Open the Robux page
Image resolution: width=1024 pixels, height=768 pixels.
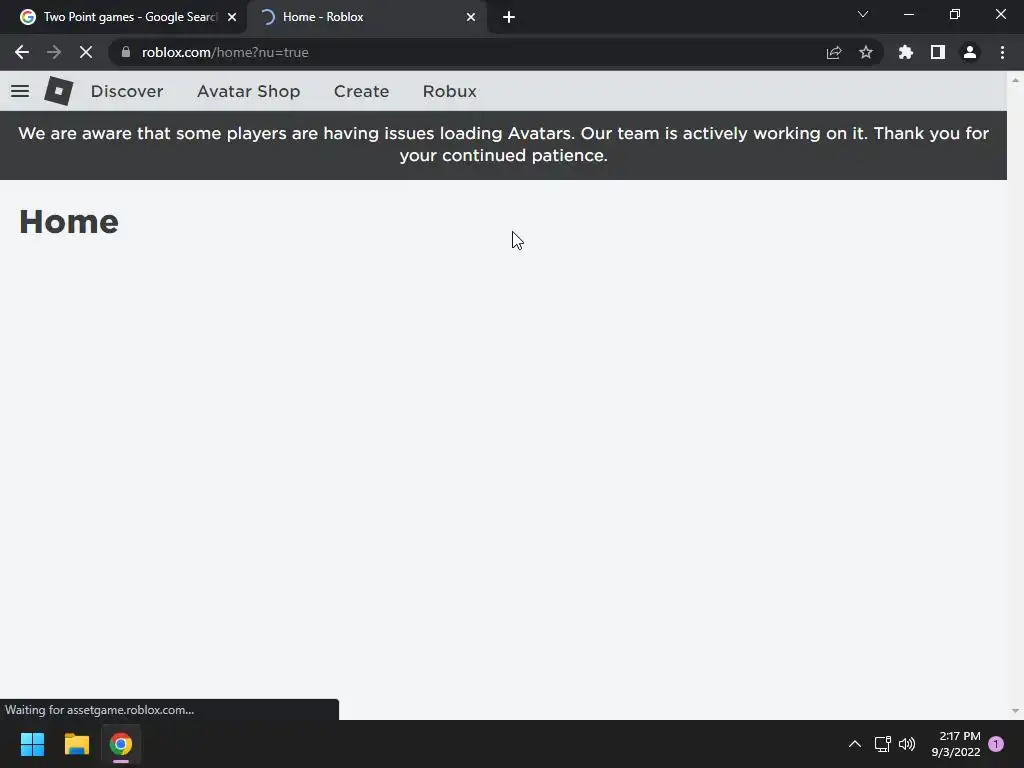(x=449, y=91)
